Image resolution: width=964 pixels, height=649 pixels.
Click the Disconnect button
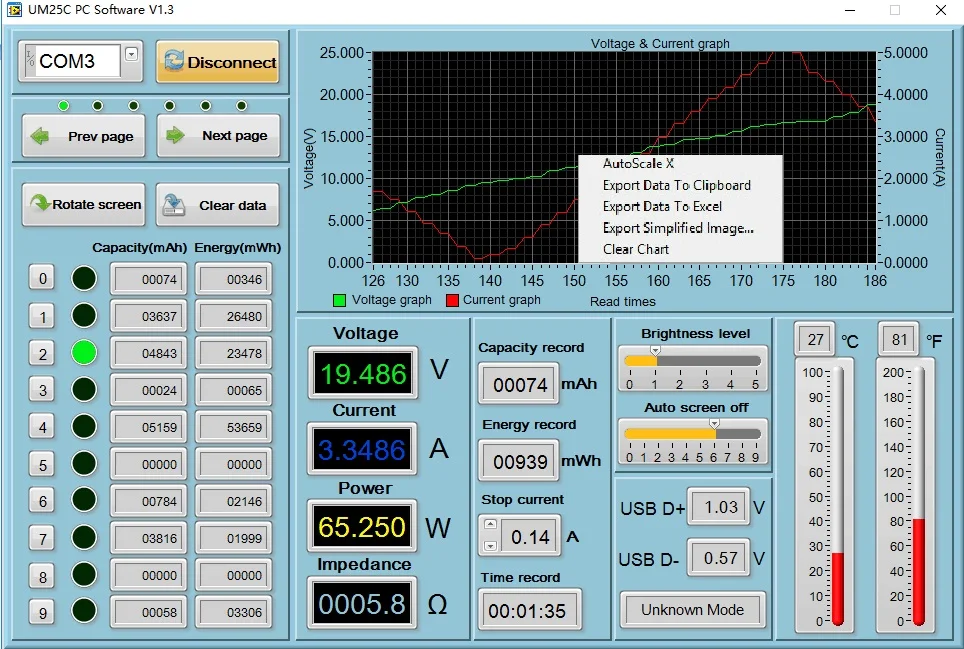tap(218, 61)
